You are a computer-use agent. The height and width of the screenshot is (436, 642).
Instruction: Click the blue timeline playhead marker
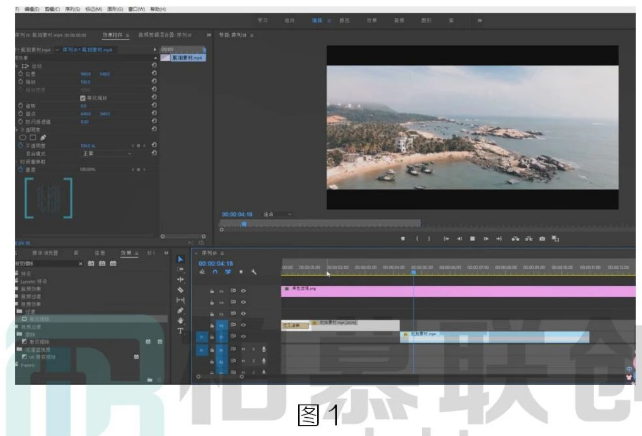click(x=414, y=272)
